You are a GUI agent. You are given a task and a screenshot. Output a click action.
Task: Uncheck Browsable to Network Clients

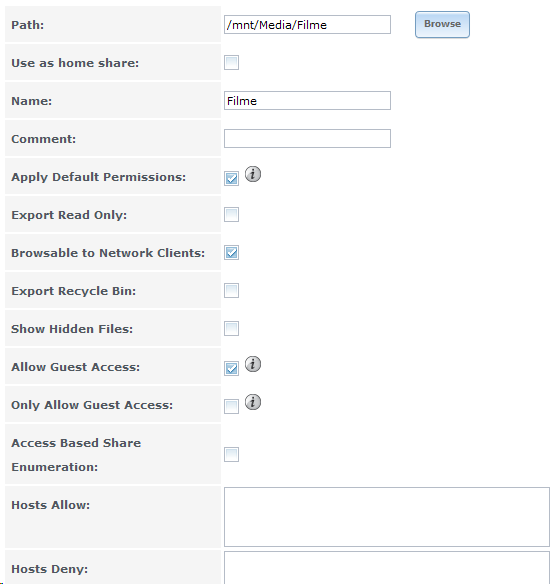[231, 253]
